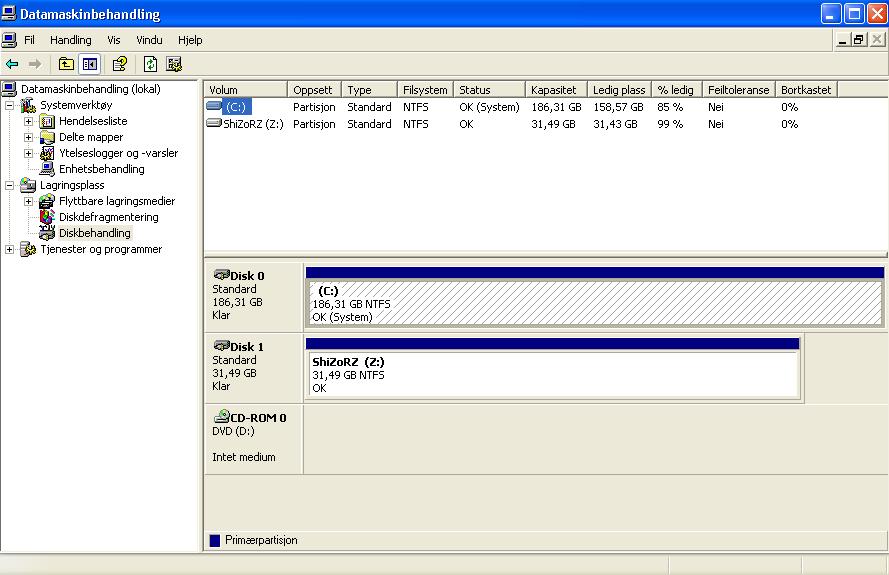The image size is (889, 575).
Task: Sort by the Filsystem column header
Action: point(425,90)
